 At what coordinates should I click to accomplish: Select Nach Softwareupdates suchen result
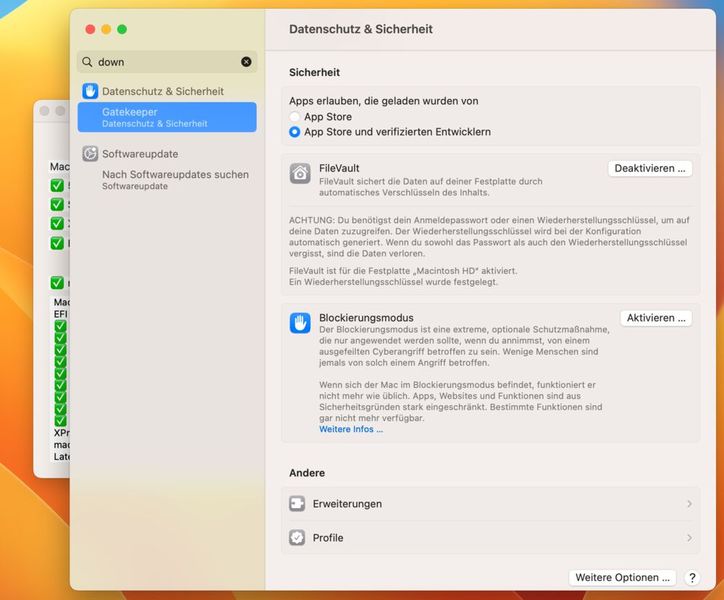pyautogui.click(x=167, y=180)
